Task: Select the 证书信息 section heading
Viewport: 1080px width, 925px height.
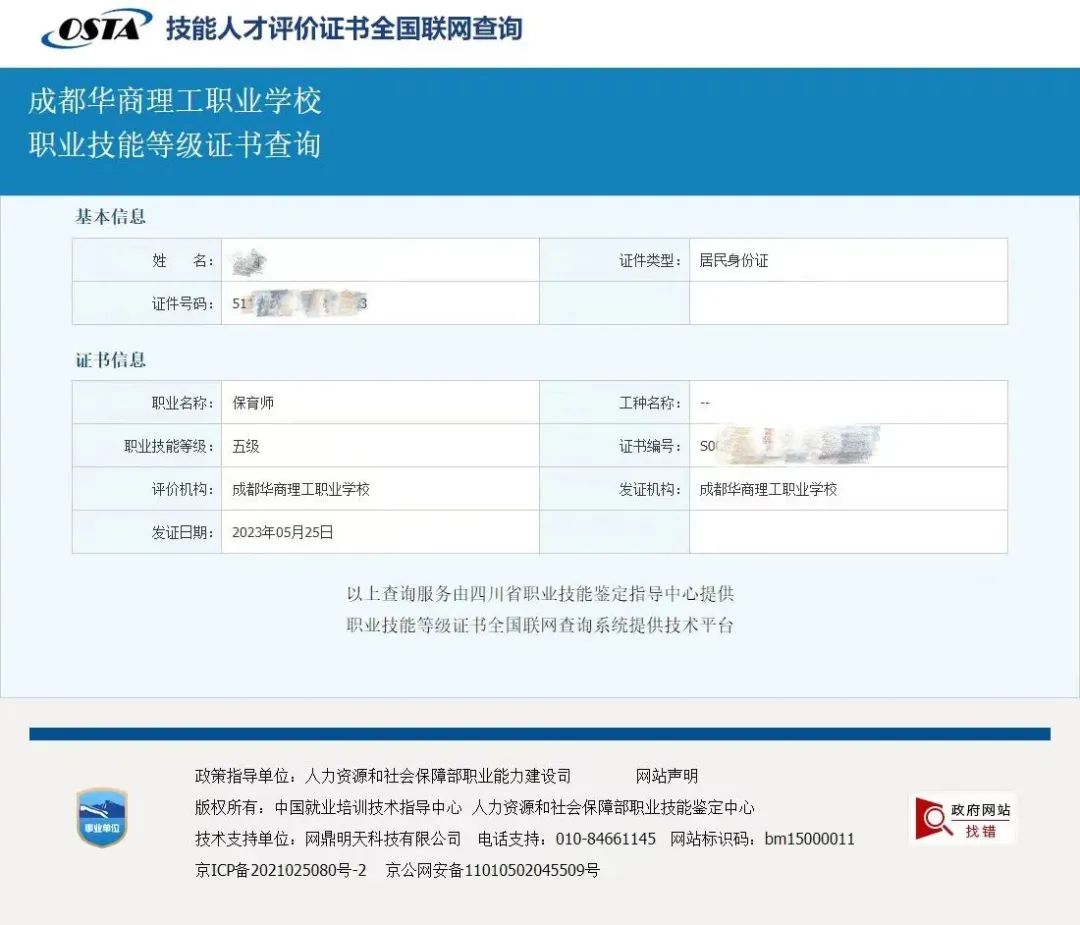Action: click(111, 360)
